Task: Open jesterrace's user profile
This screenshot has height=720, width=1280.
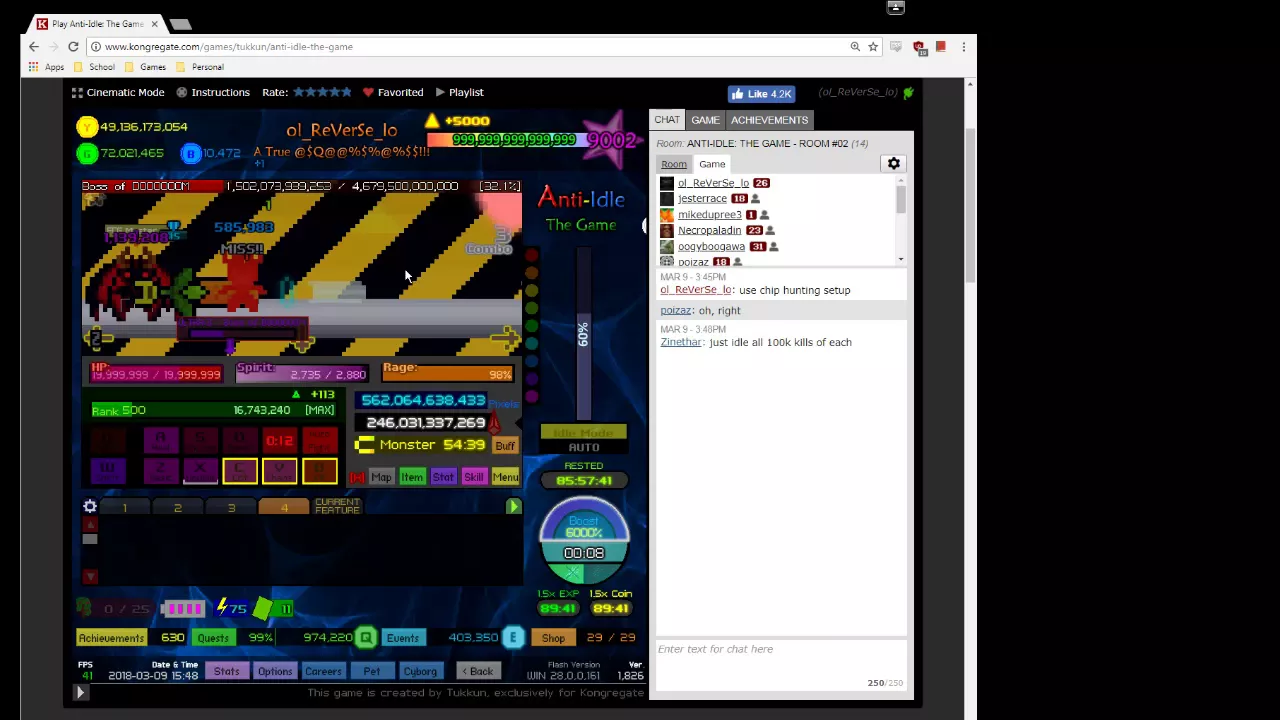Action: tap(702, 199)
